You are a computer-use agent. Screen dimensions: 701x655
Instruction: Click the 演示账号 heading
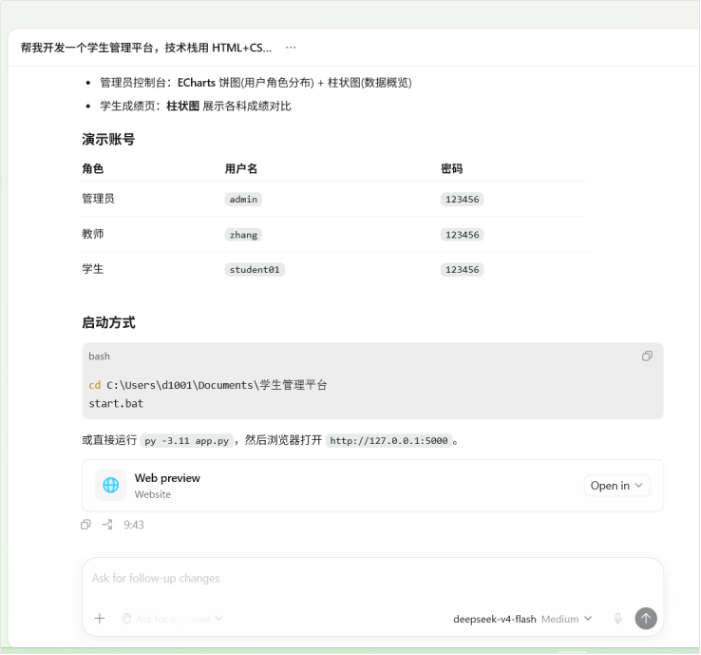[108, 139]
